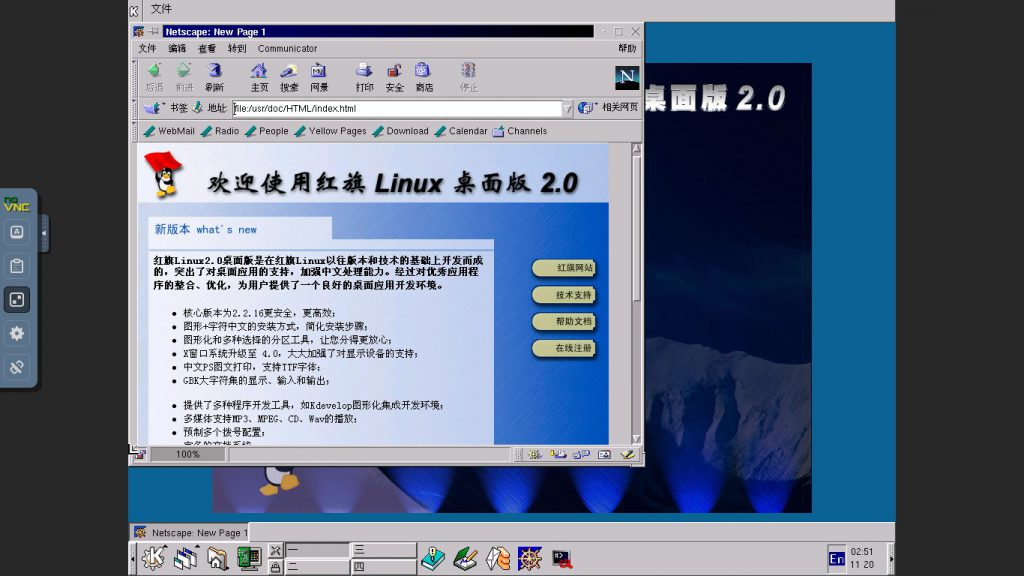
Task: Open Mailbox from the component bar
Action: coord(558,455)
